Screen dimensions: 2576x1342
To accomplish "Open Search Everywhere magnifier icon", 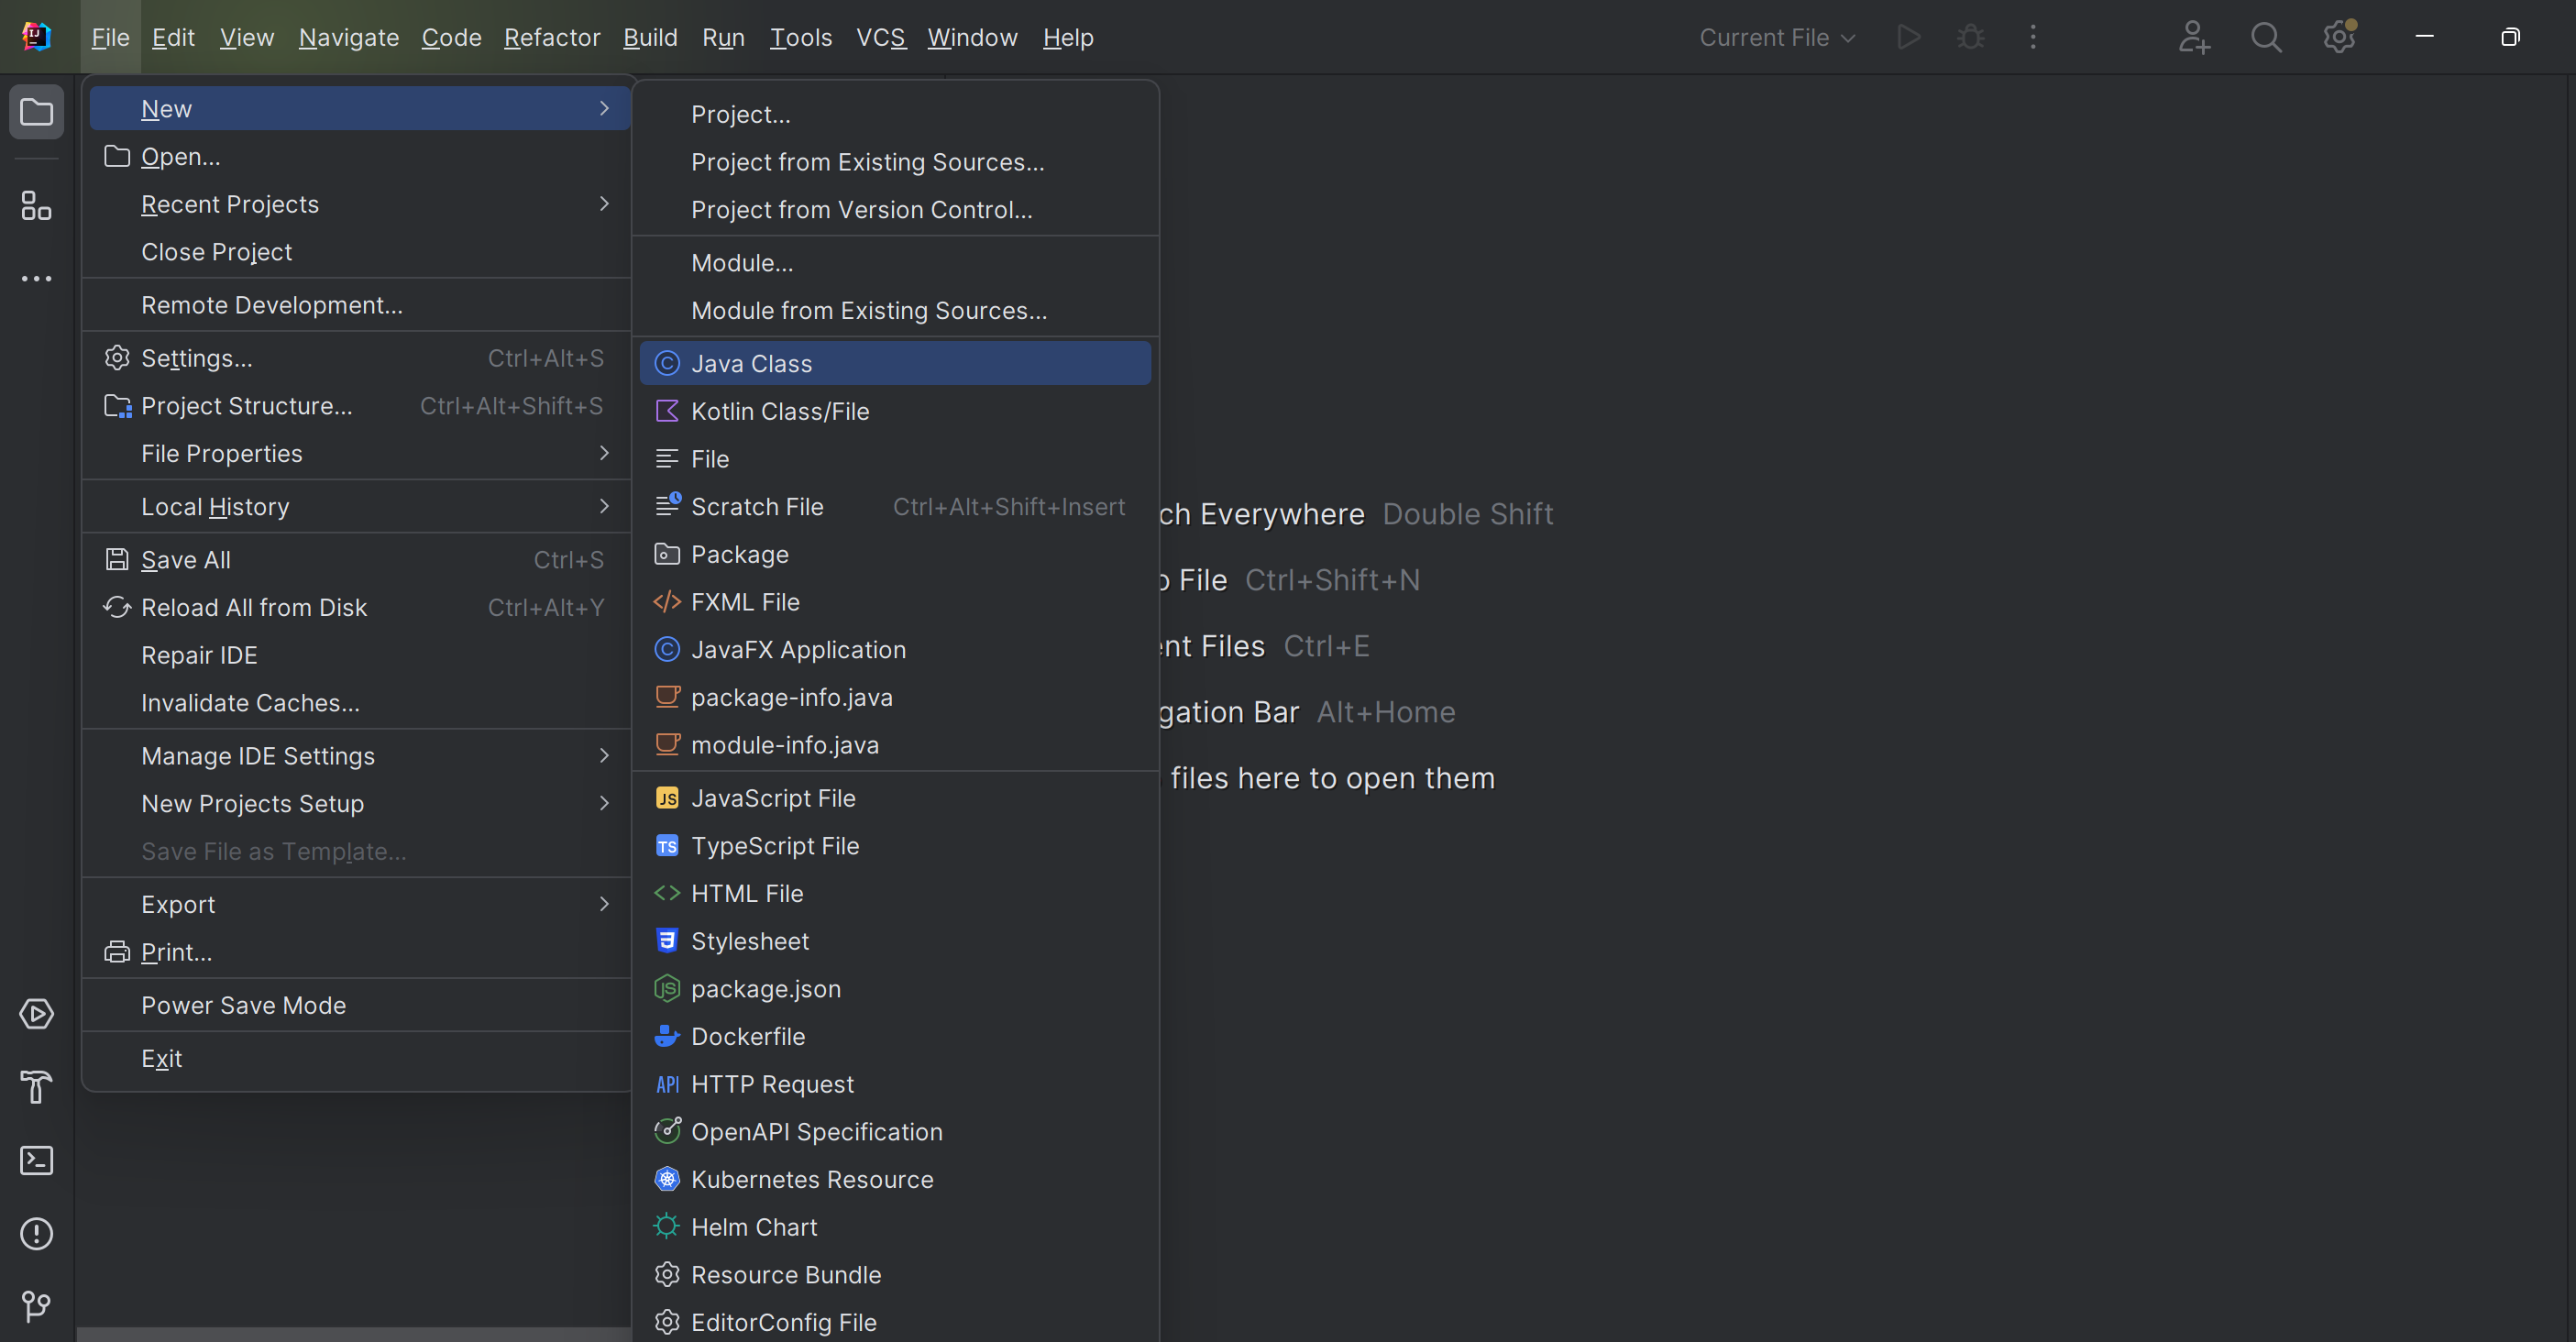I will (x=2266, y=37).
